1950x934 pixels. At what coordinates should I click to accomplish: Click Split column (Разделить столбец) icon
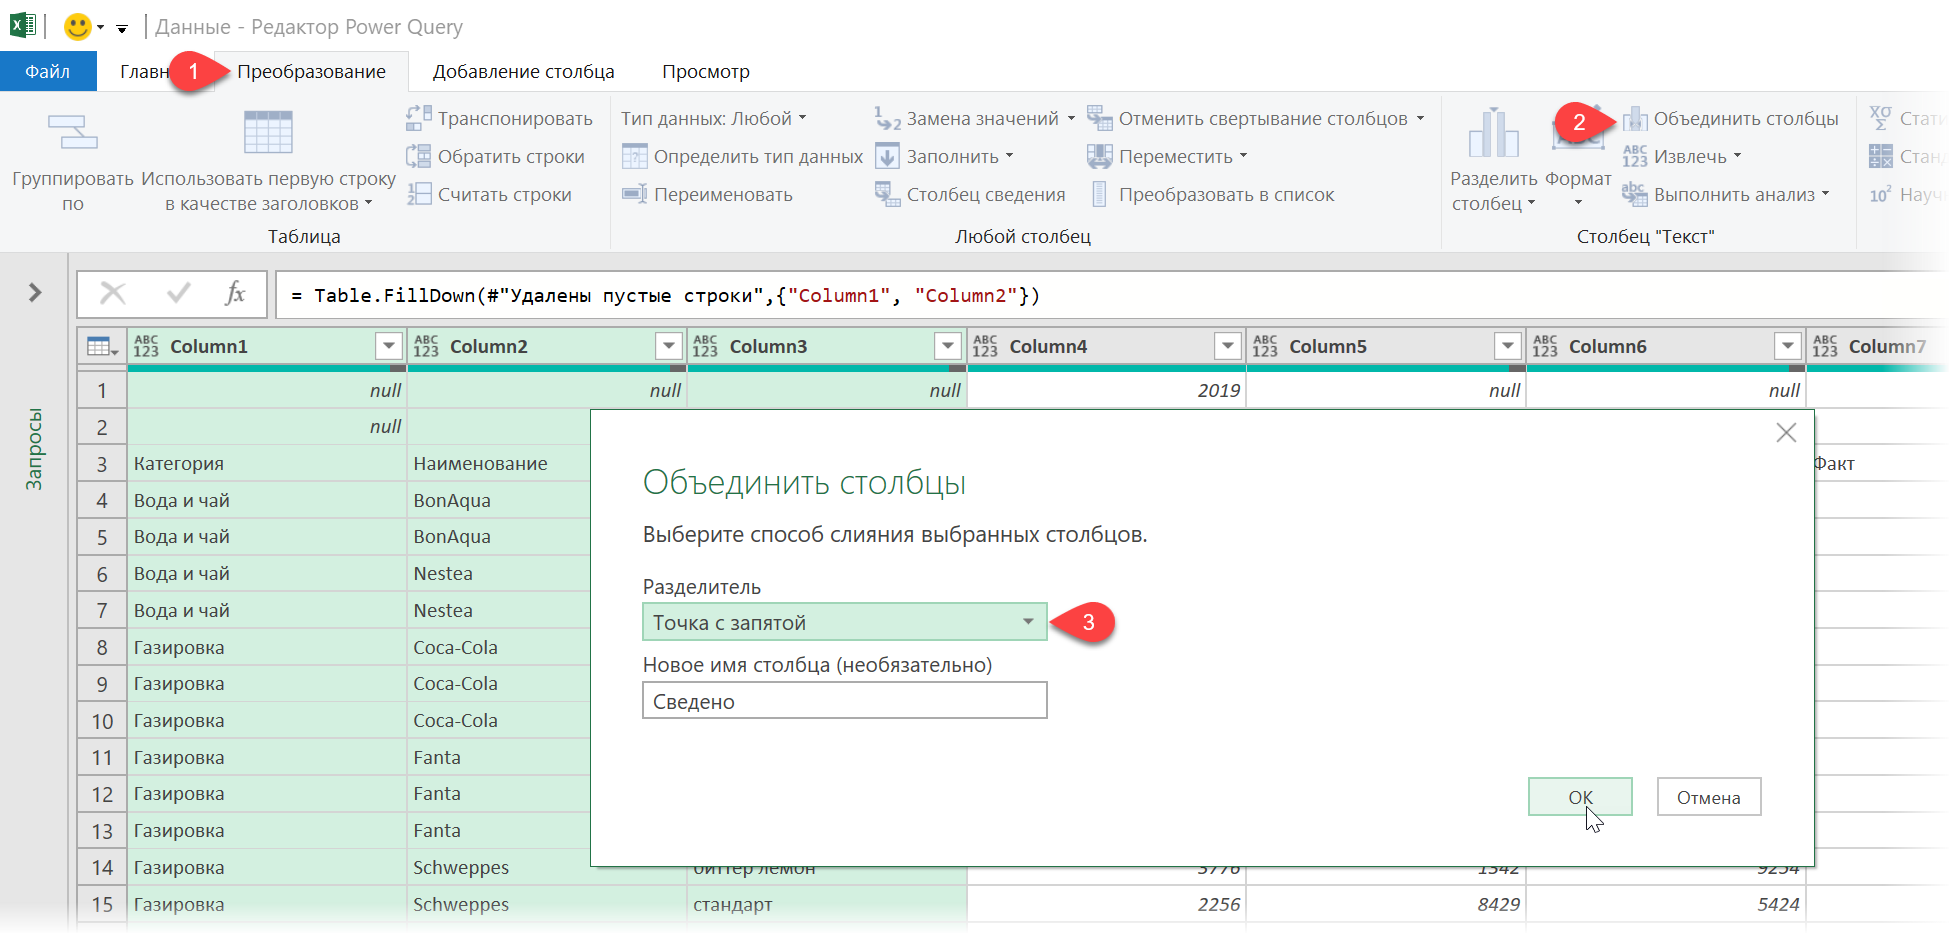click(1493, 132)
